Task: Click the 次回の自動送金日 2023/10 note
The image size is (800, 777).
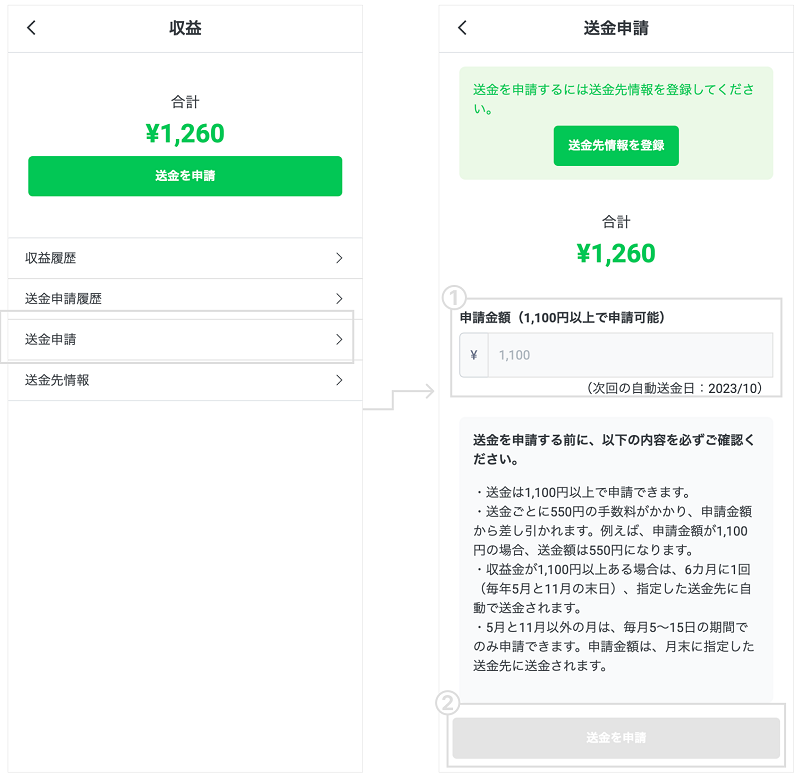Action: tap(675, 388)
